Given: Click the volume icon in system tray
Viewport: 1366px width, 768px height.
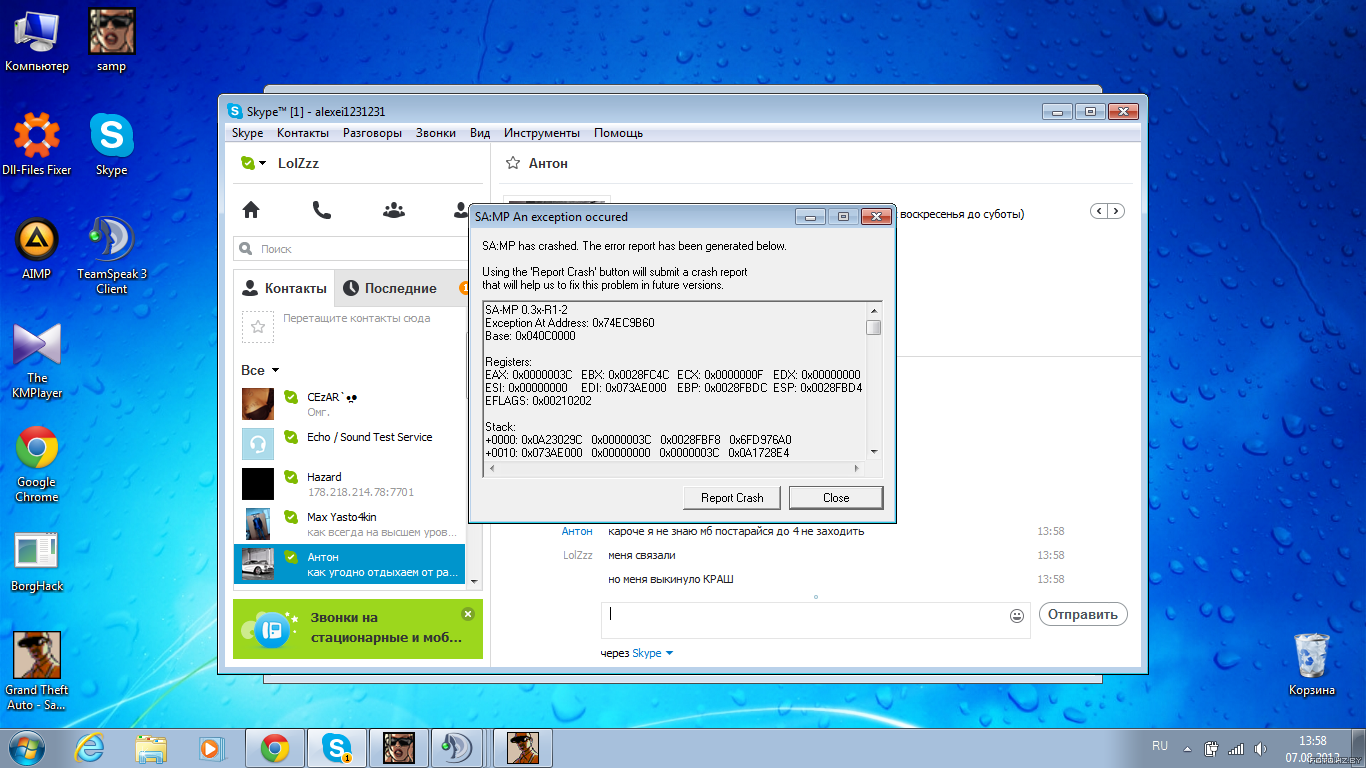Looking at the screenshot, I should 1263,748.
